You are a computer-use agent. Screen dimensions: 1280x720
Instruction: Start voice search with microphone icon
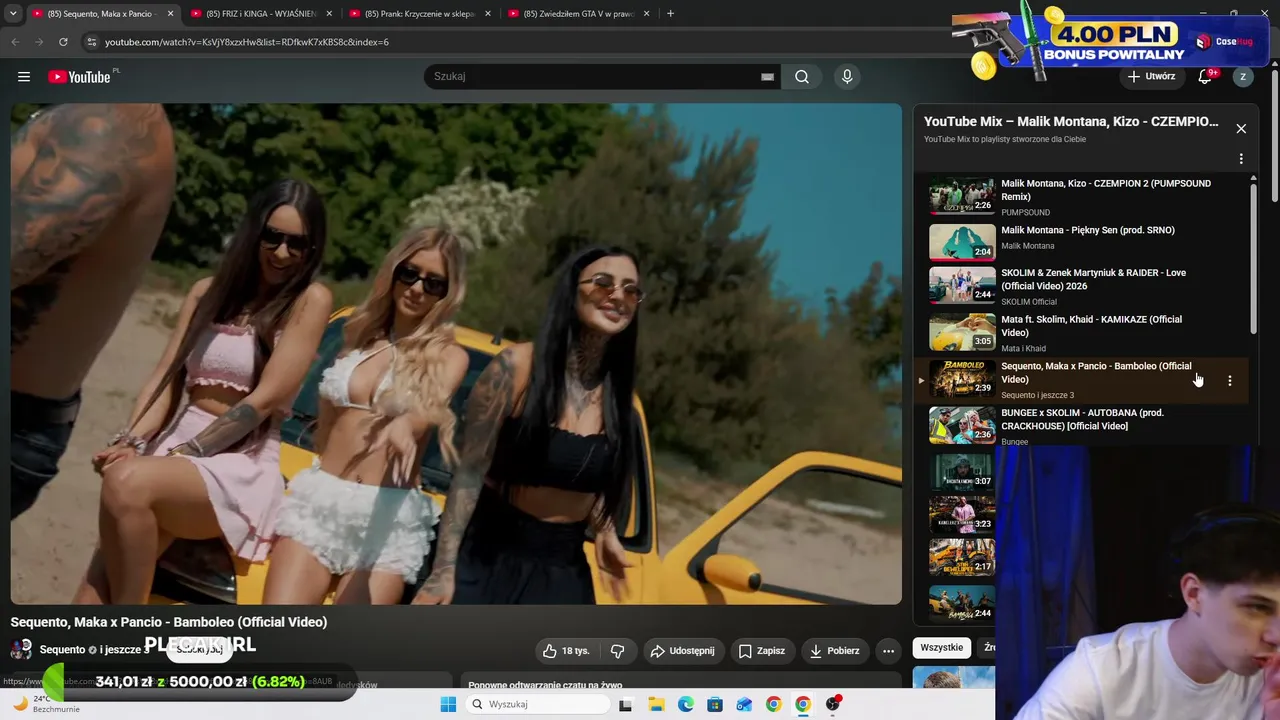[847, 77]
